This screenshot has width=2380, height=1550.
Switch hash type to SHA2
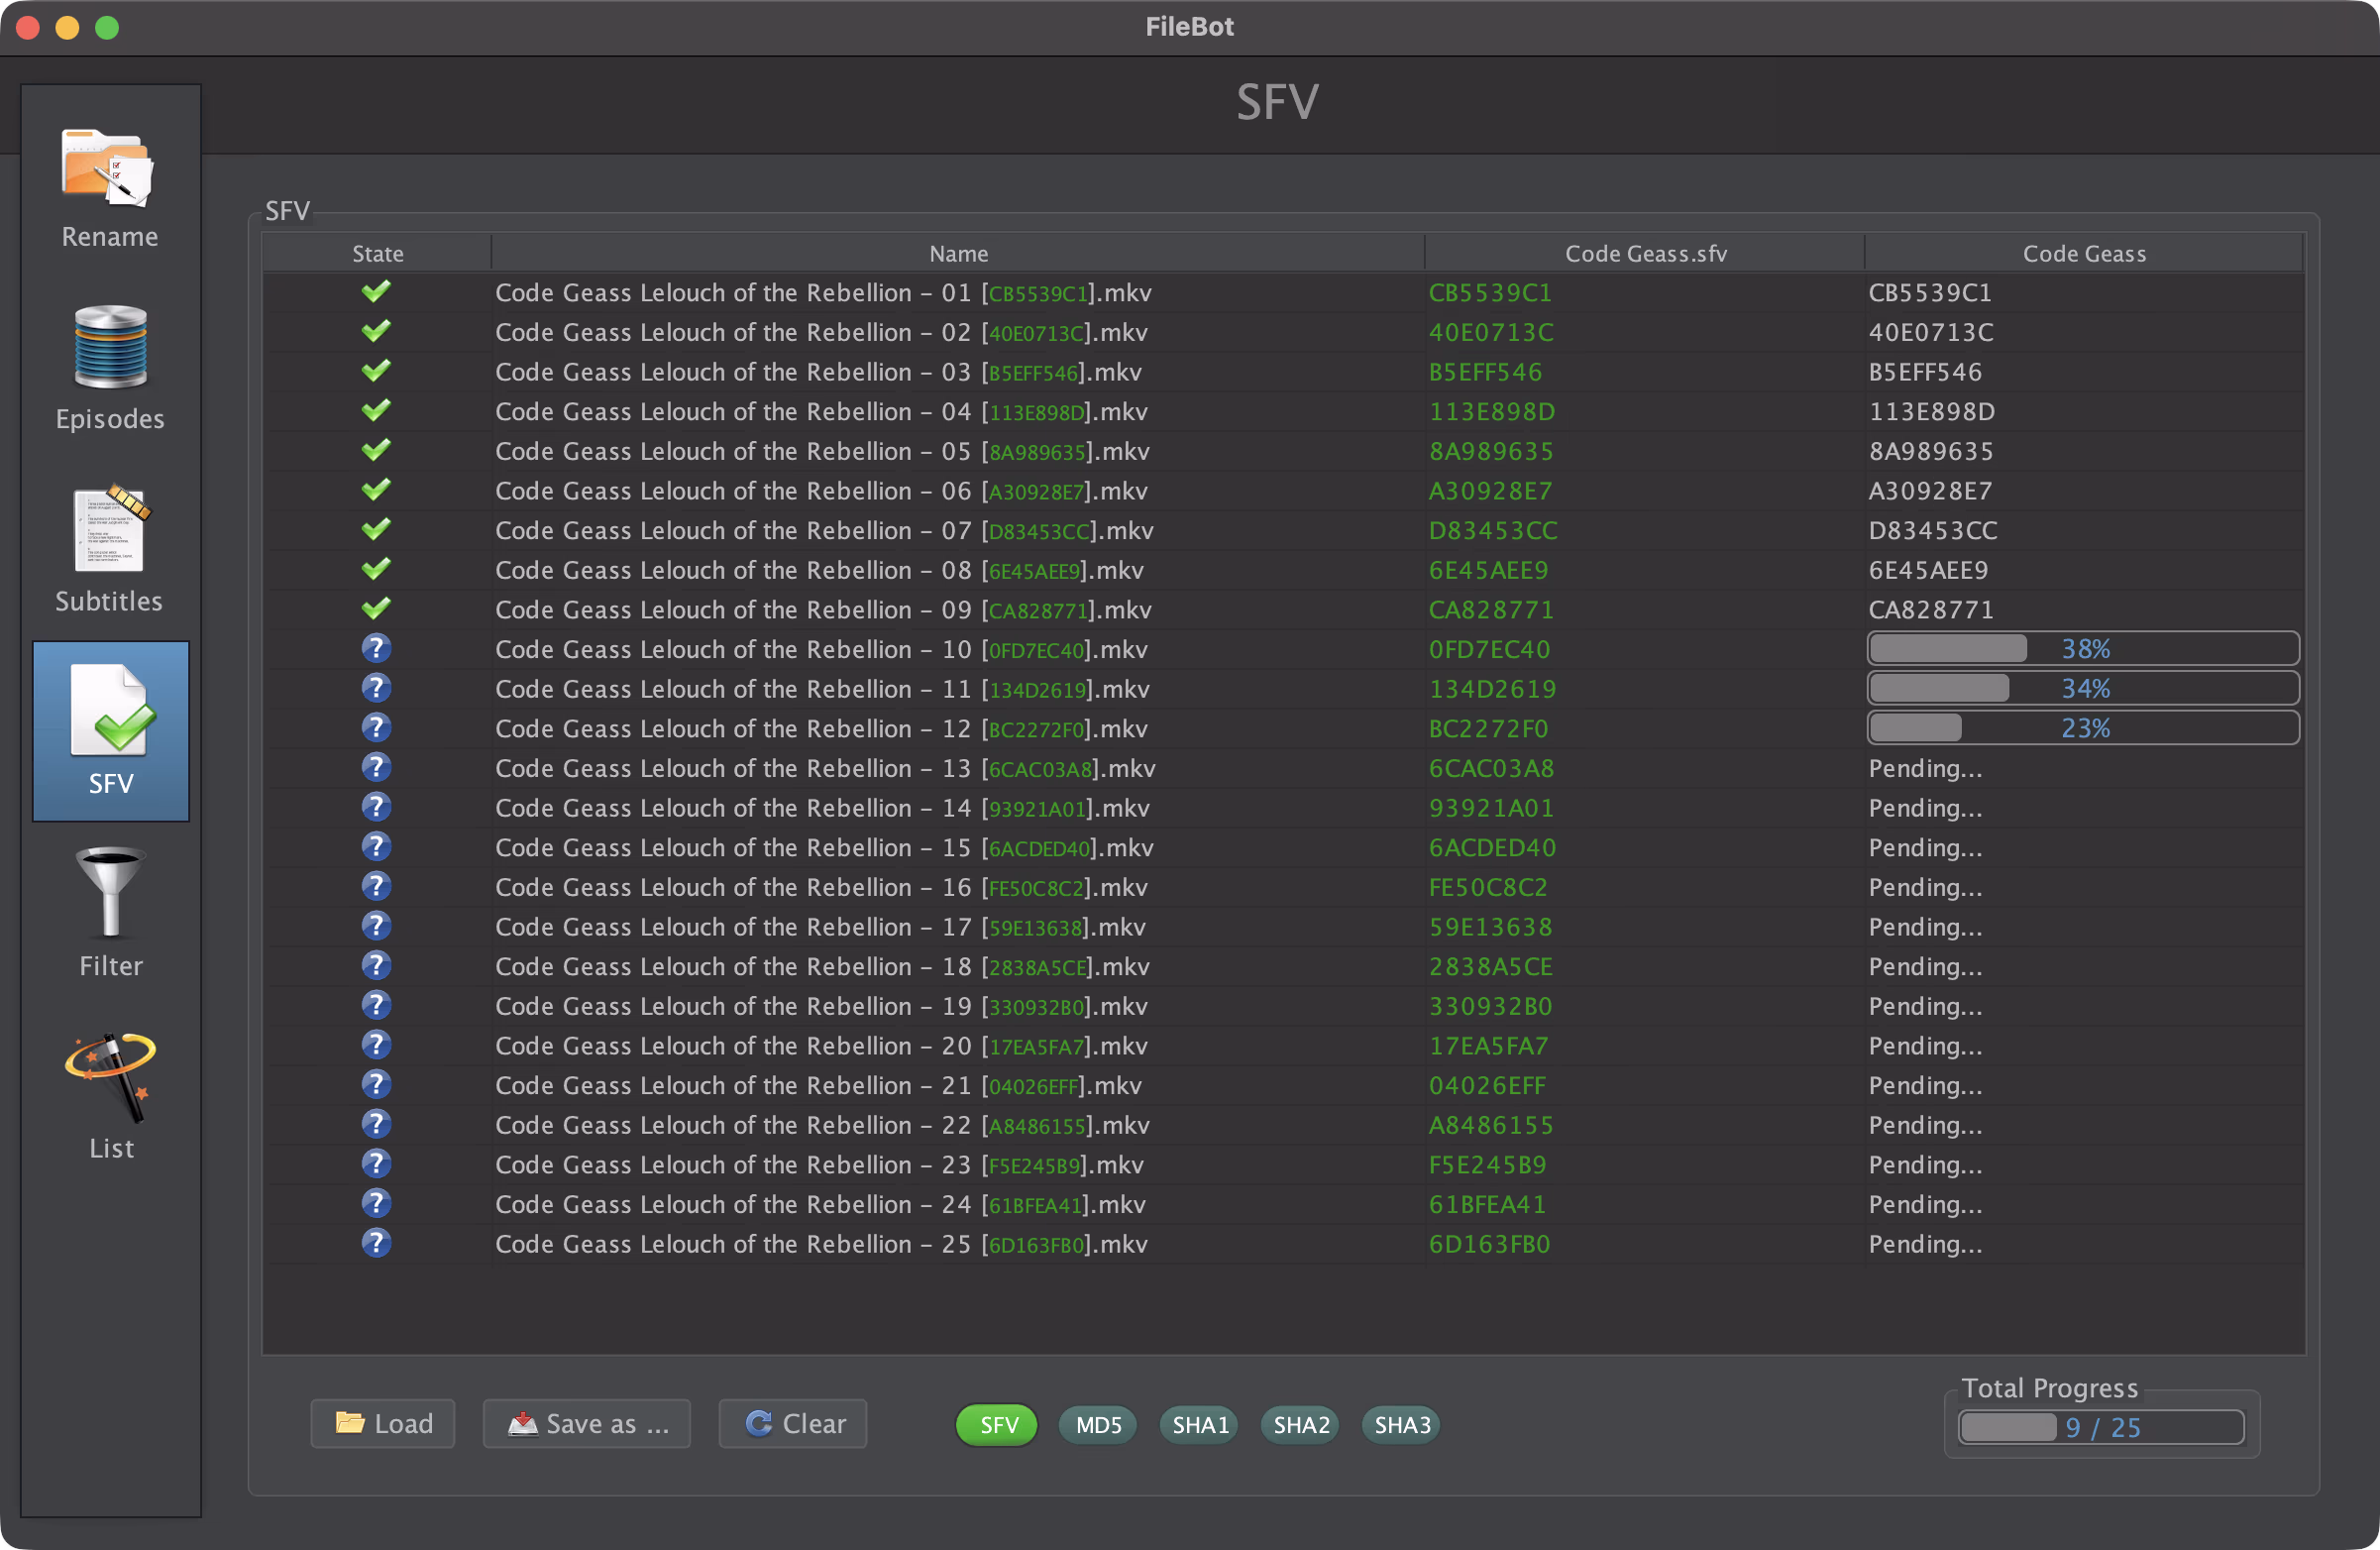[x=1300, y=1424]
